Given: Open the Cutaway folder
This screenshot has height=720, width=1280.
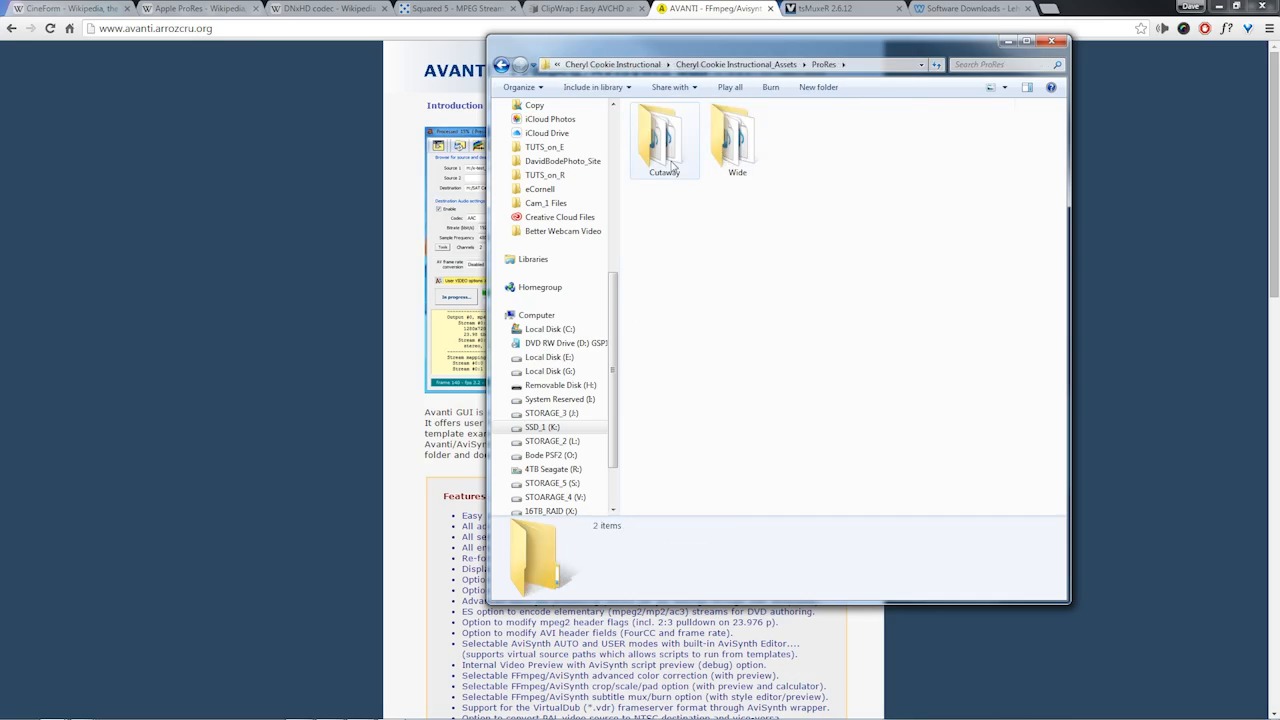Looking at the screenshot, I should click(x=664, y=141).
